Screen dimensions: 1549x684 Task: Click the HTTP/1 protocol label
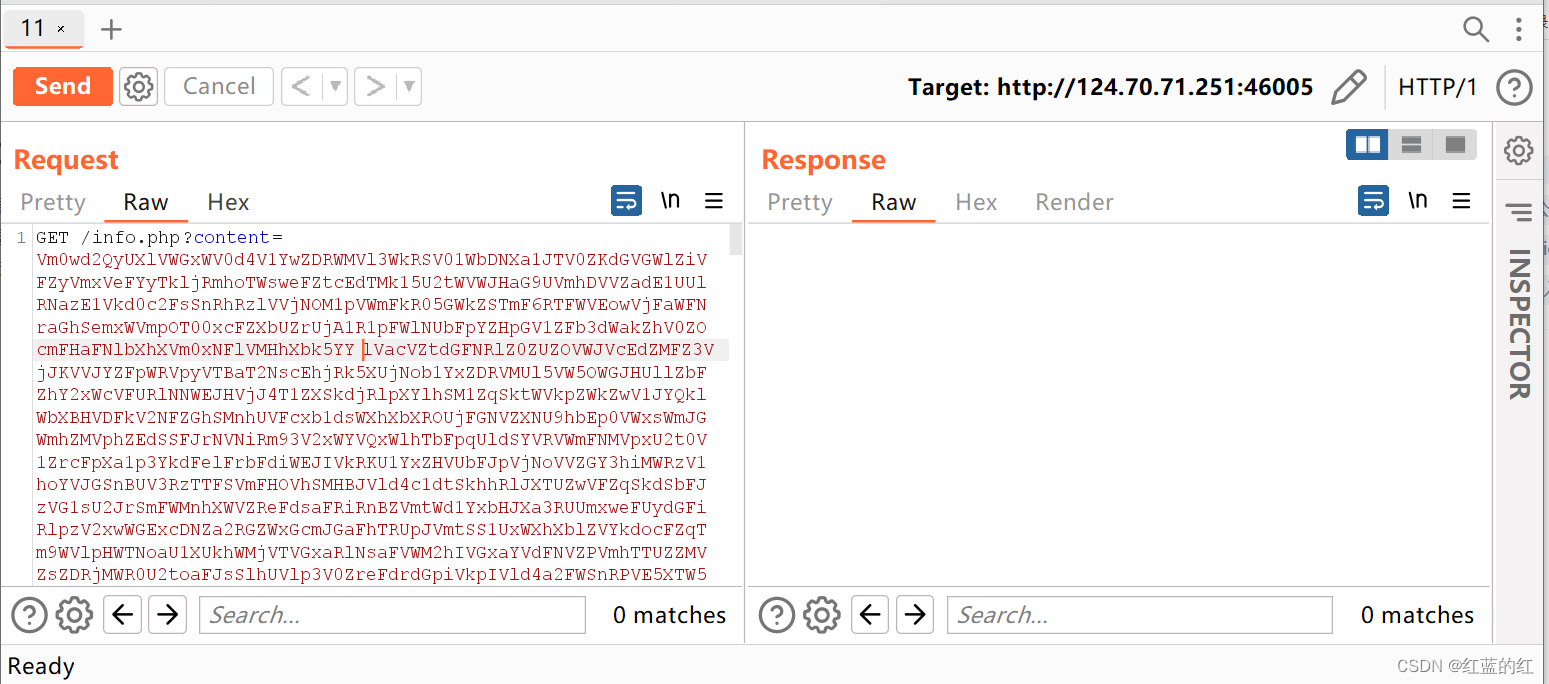[x=1437, y=87]
